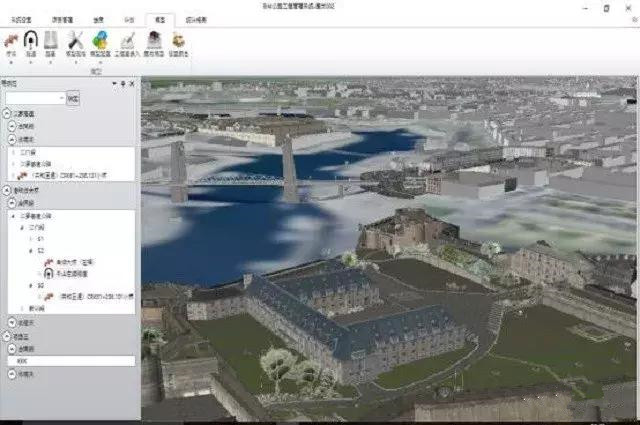Click the bridge icon in the ribbon
640x425 pixels.
[x=11, y=41]
